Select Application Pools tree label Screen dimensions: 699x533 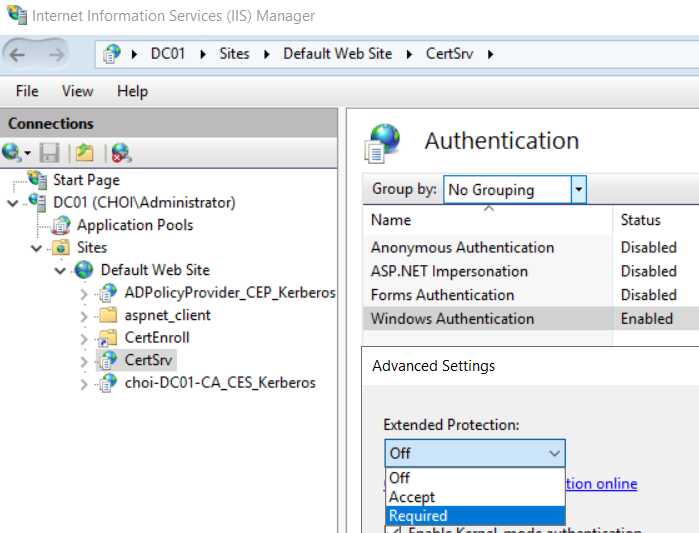coord(135,225)
